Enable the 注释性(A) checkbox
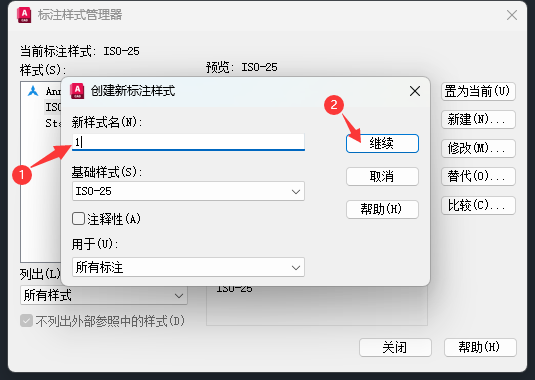 [x=78, y=219]
